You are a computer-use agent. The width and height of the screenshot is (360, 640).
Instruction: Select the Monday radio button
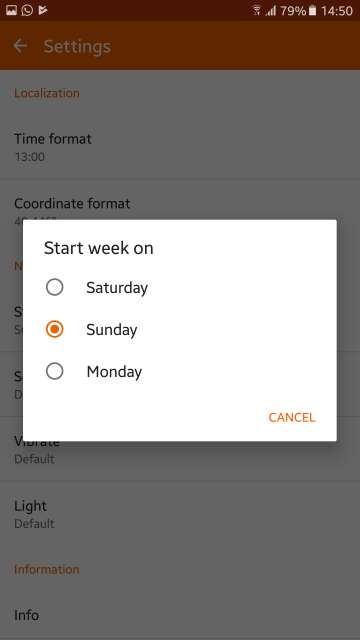coord(54,371)
